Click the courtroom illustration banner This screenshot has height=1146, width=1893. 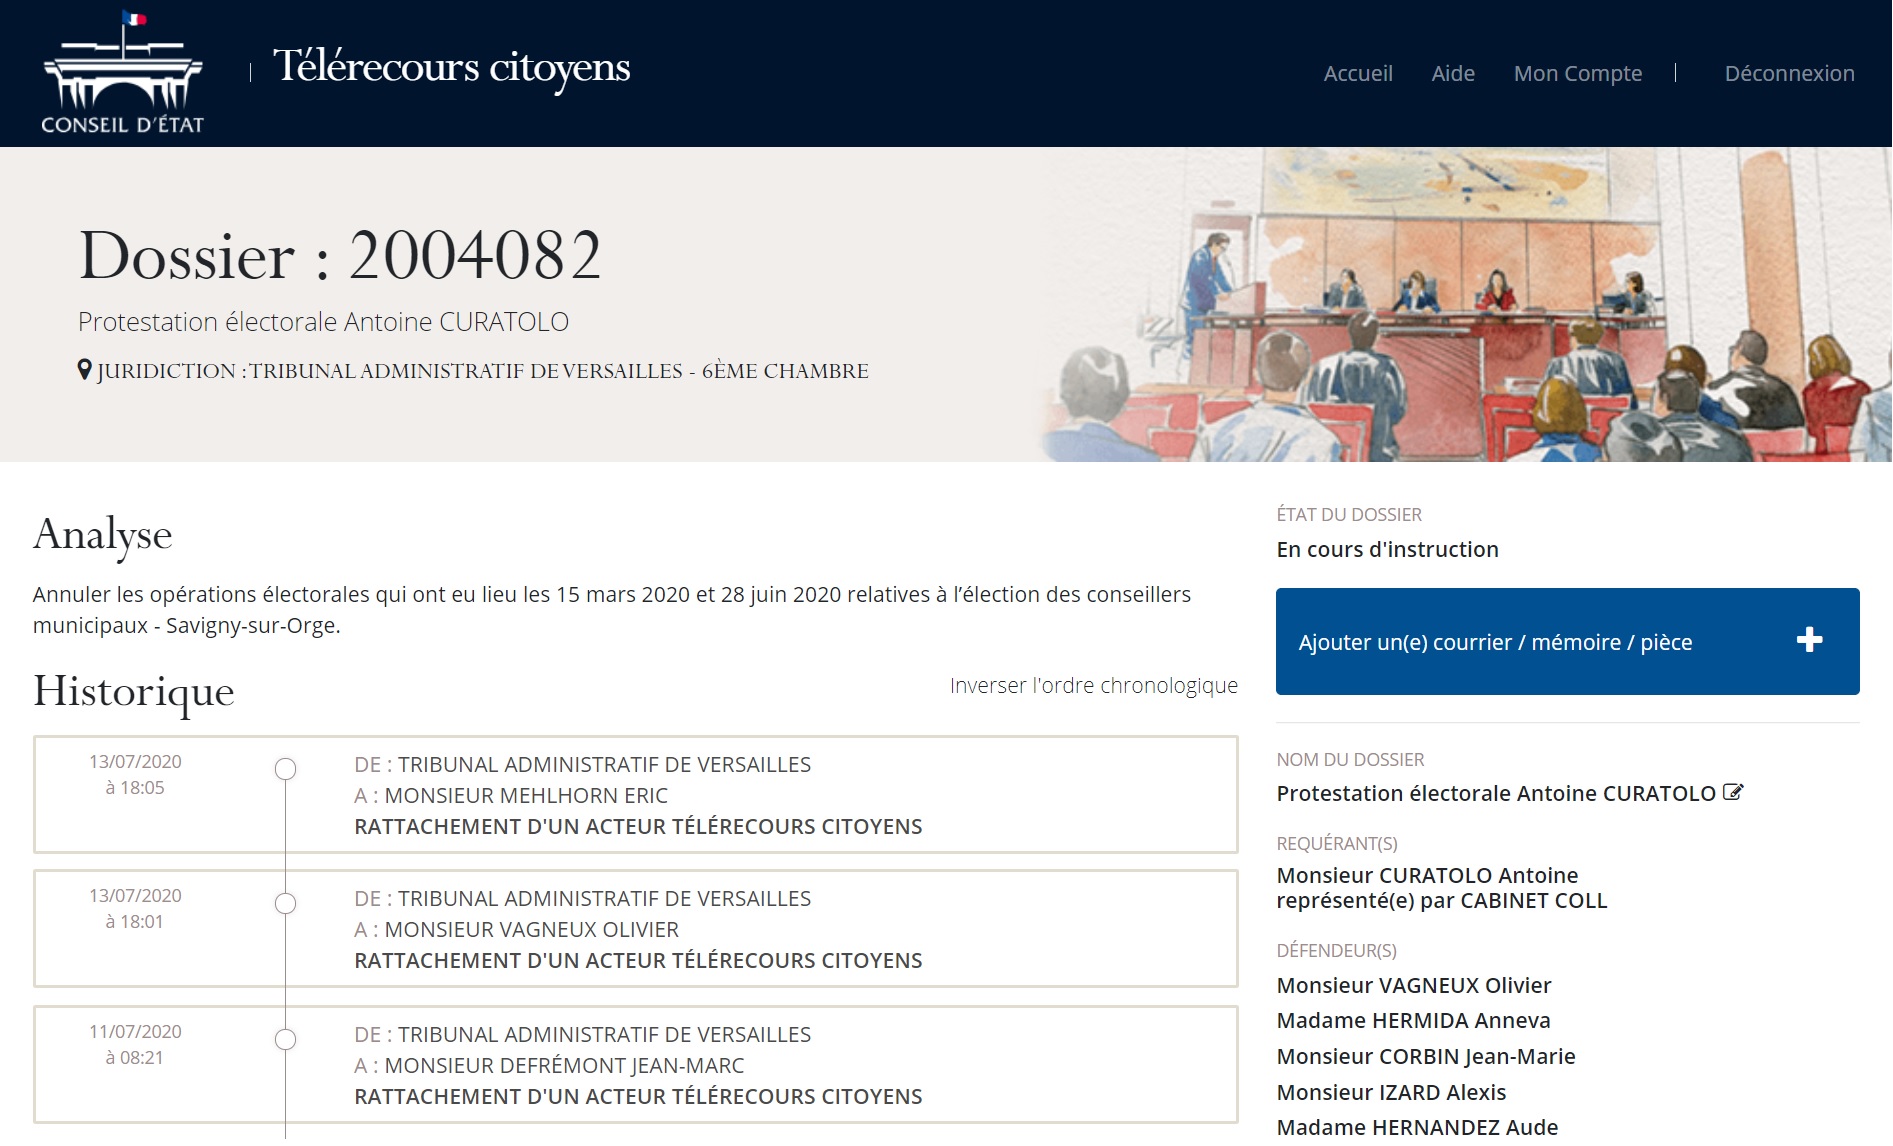[1460, 305]
